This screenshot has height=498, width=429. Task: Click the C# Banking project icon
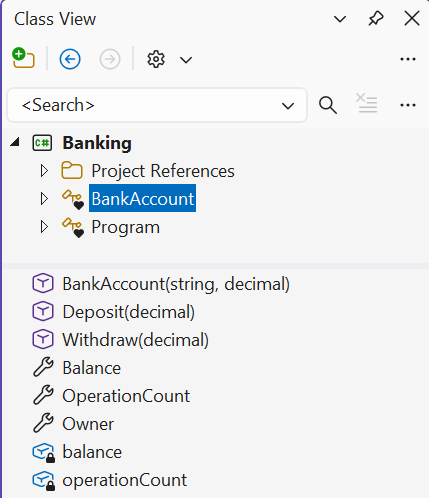click(42, 143)
